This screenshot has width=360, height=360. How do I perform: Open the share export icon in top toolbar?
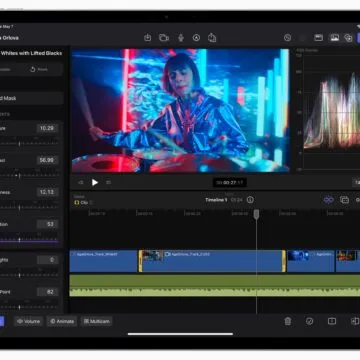[x=212, y=38]
